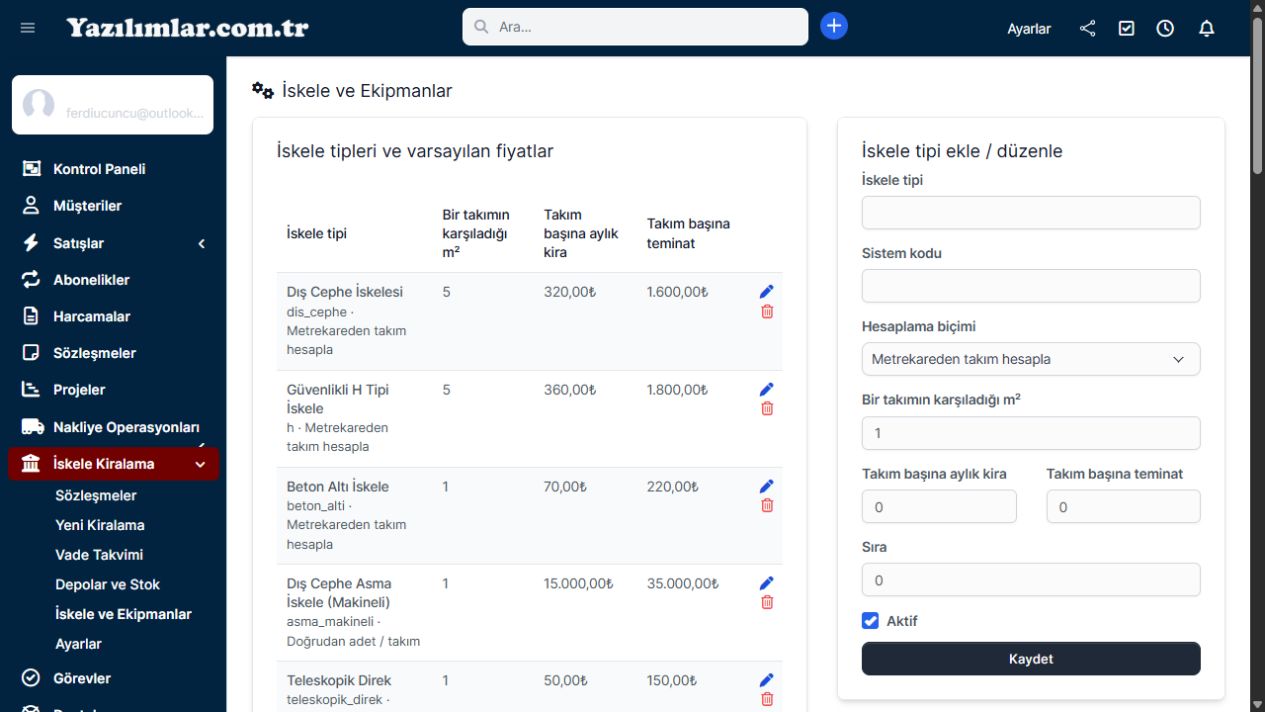Viewport: 1265px width, 712px height.
Task: Open the hamburger menu icon
Action: click(28, 28)
